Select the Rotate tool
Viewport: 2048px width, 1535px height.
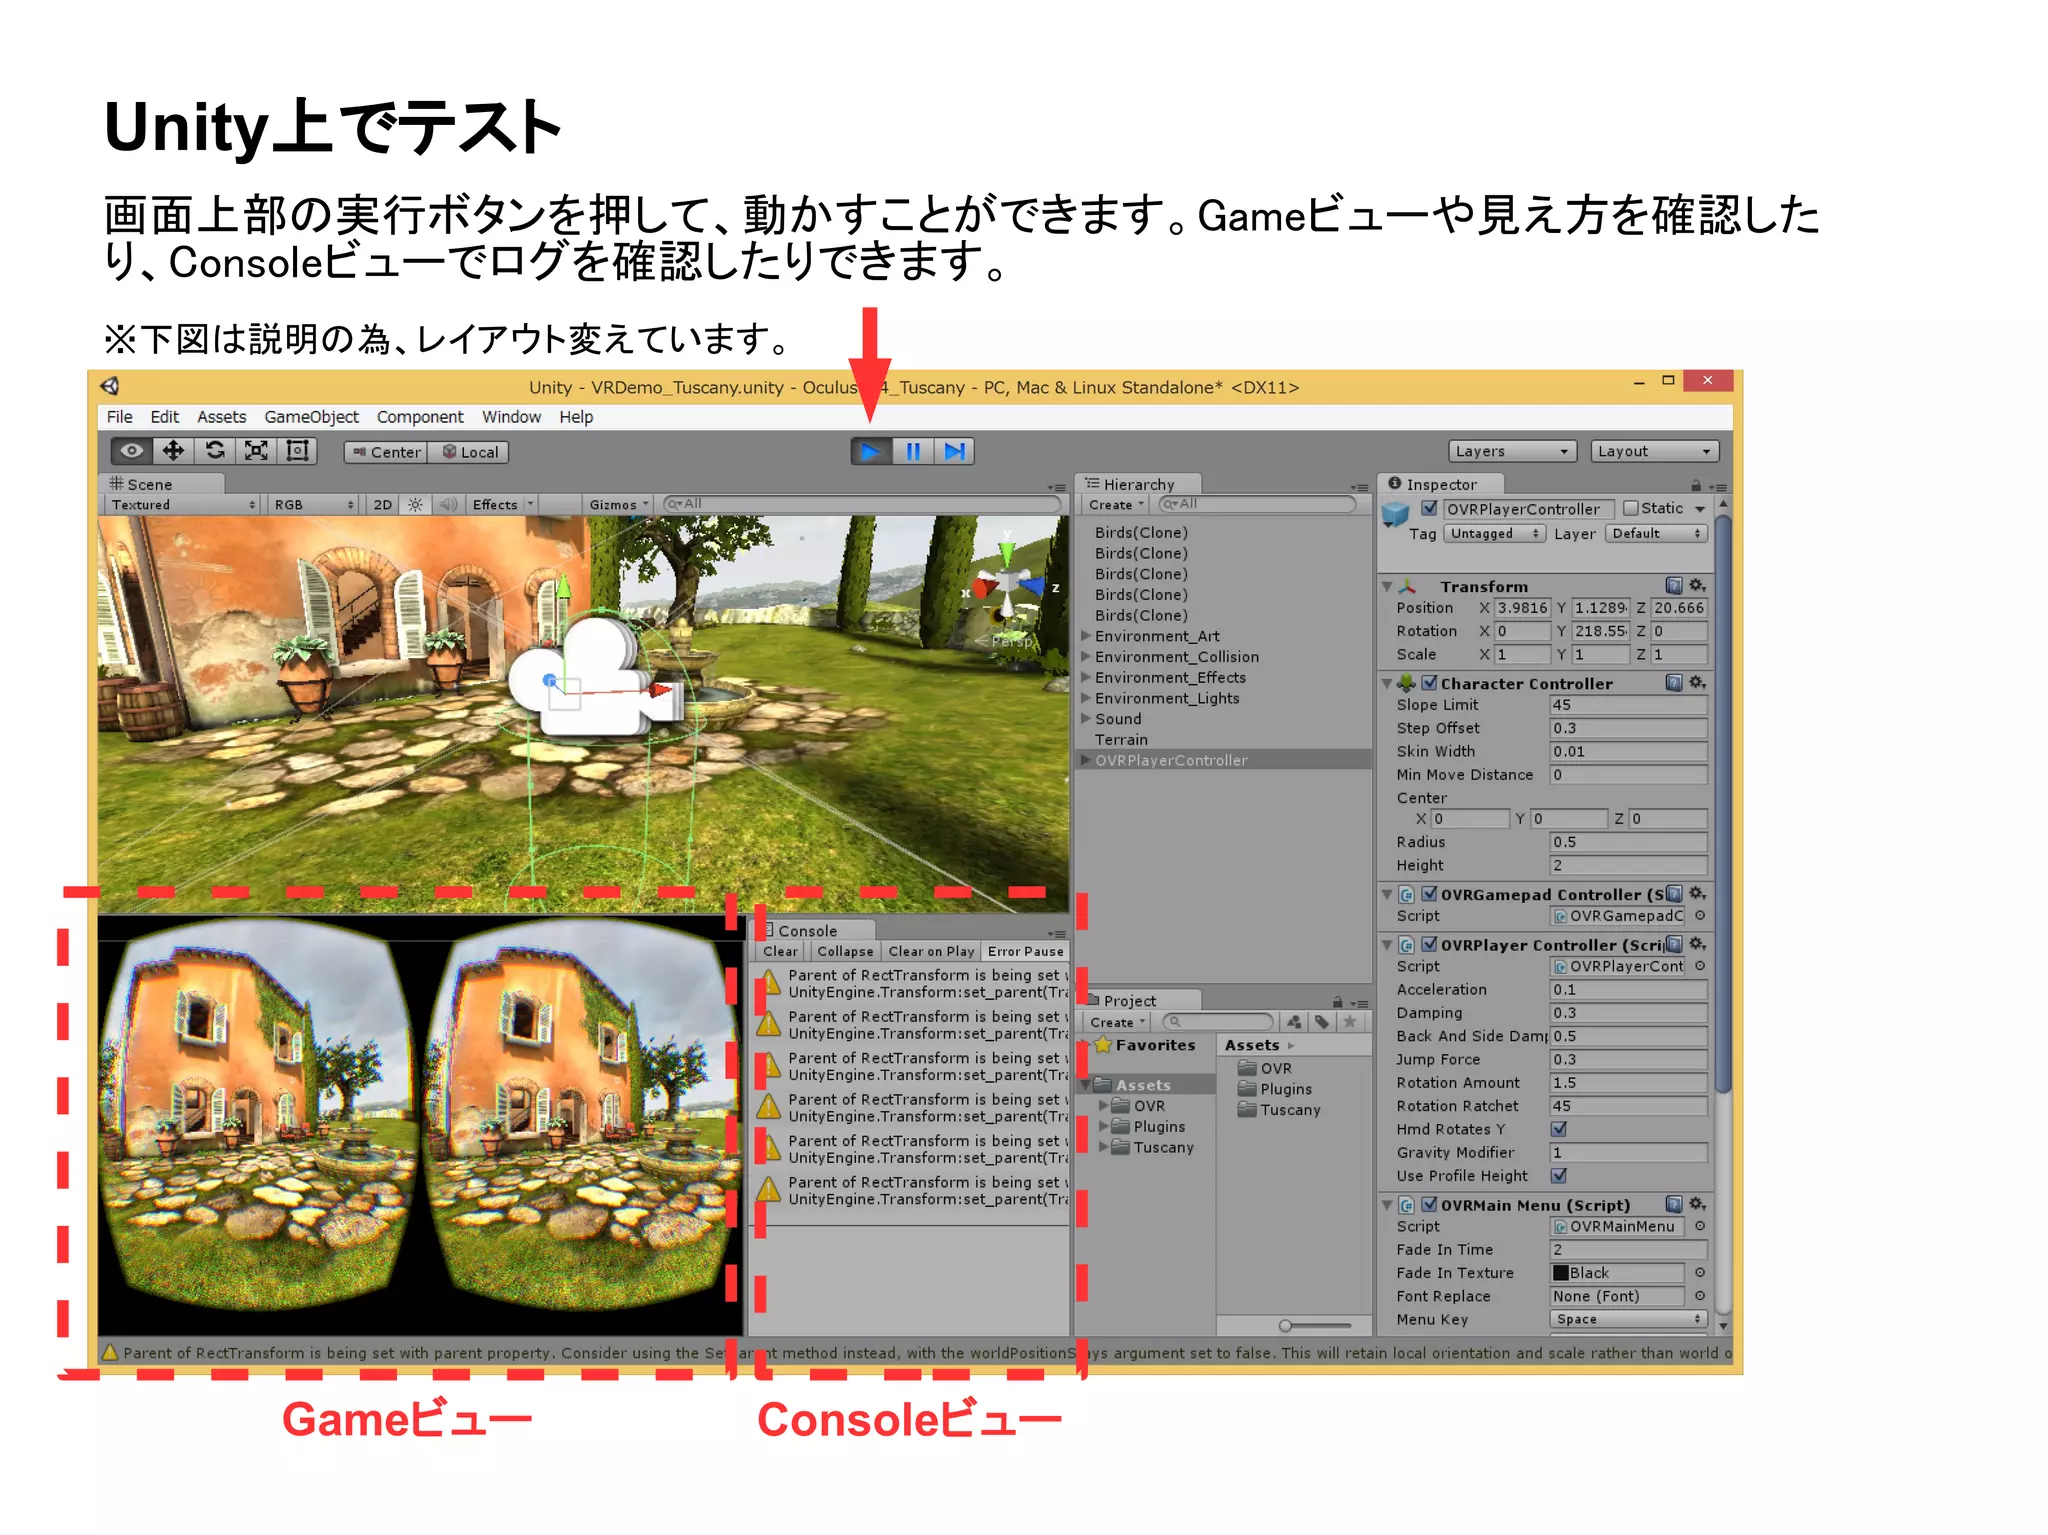215,451
